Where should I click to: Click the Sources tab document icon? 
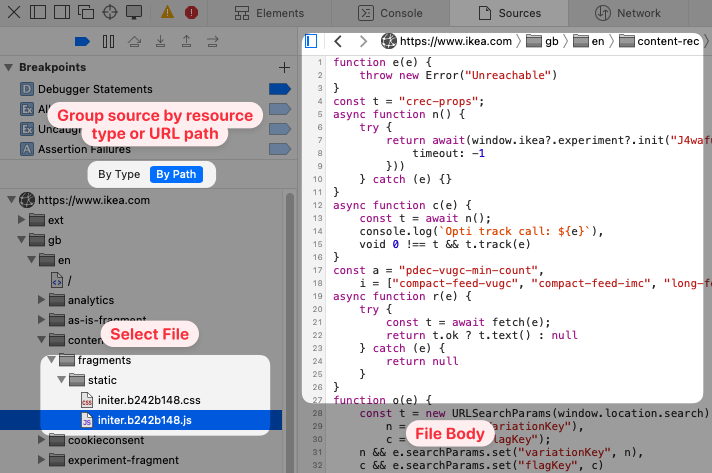[485, 13]
